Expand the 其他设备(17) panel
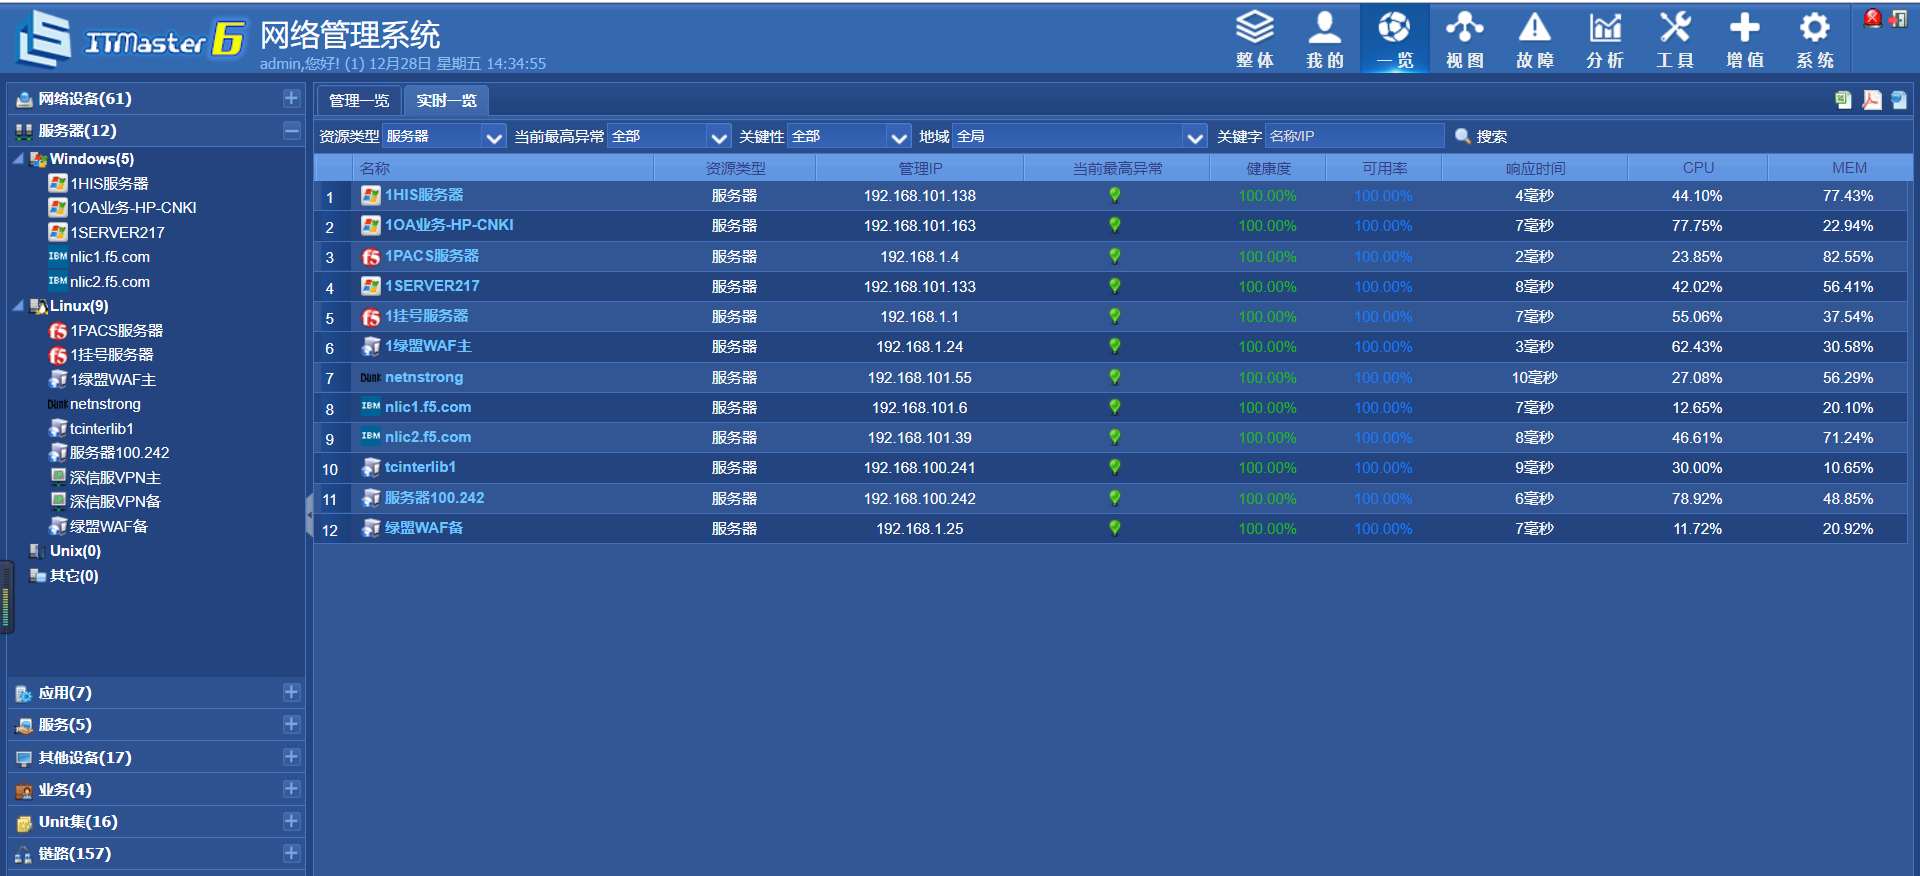Viewport: 1920px width, 876px height. (291, 757)
